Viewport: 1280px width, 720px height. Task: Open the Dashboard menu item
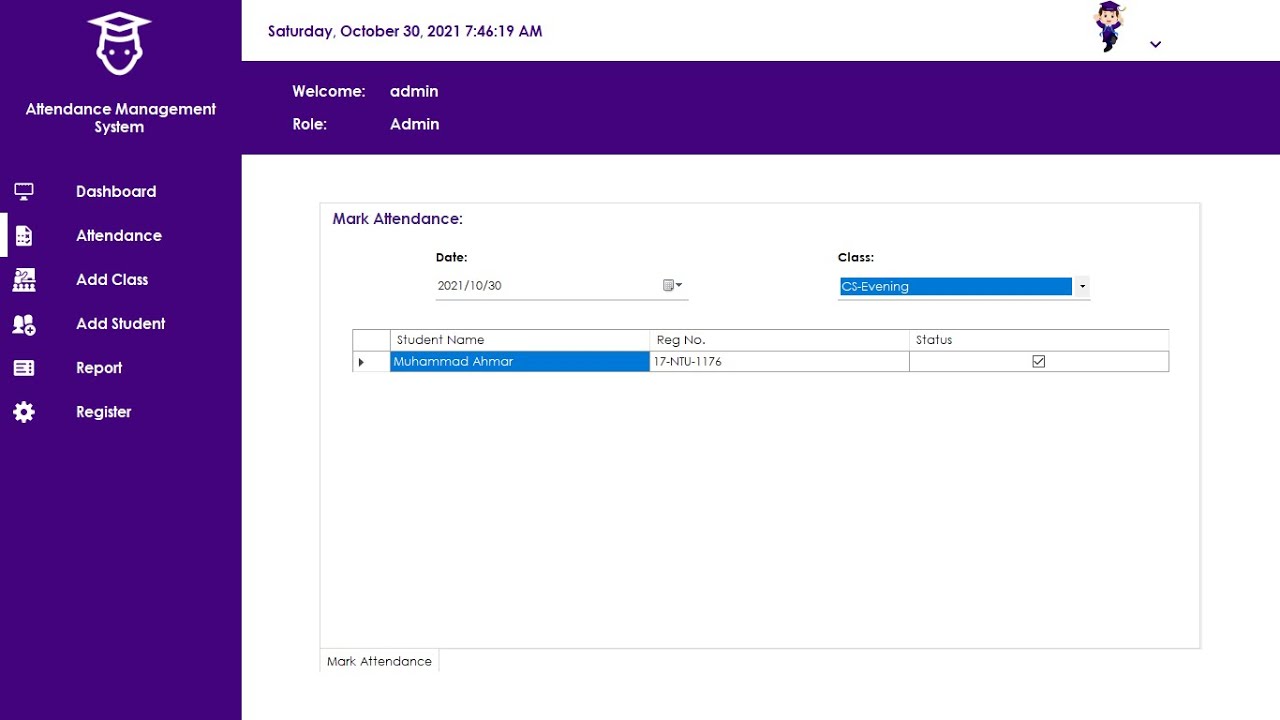pyautogui.click(x=116, y=191)
